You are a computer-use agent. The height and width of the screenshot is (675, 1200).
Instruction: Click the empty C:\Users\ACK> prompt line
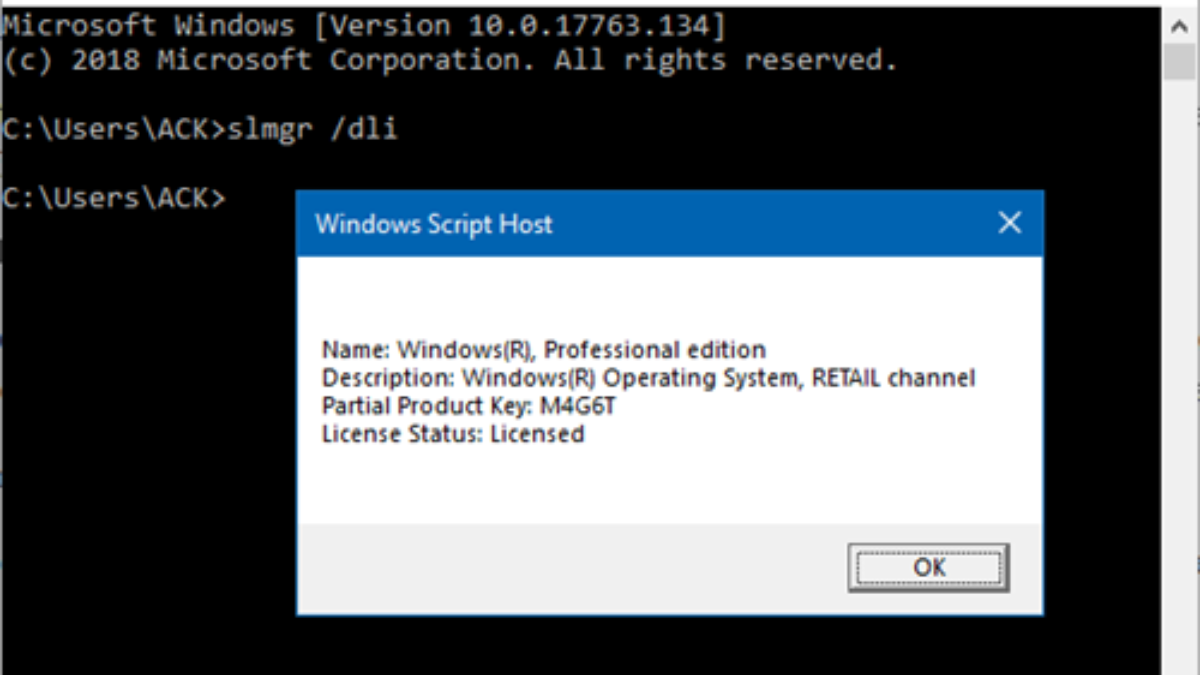(114, 199)
